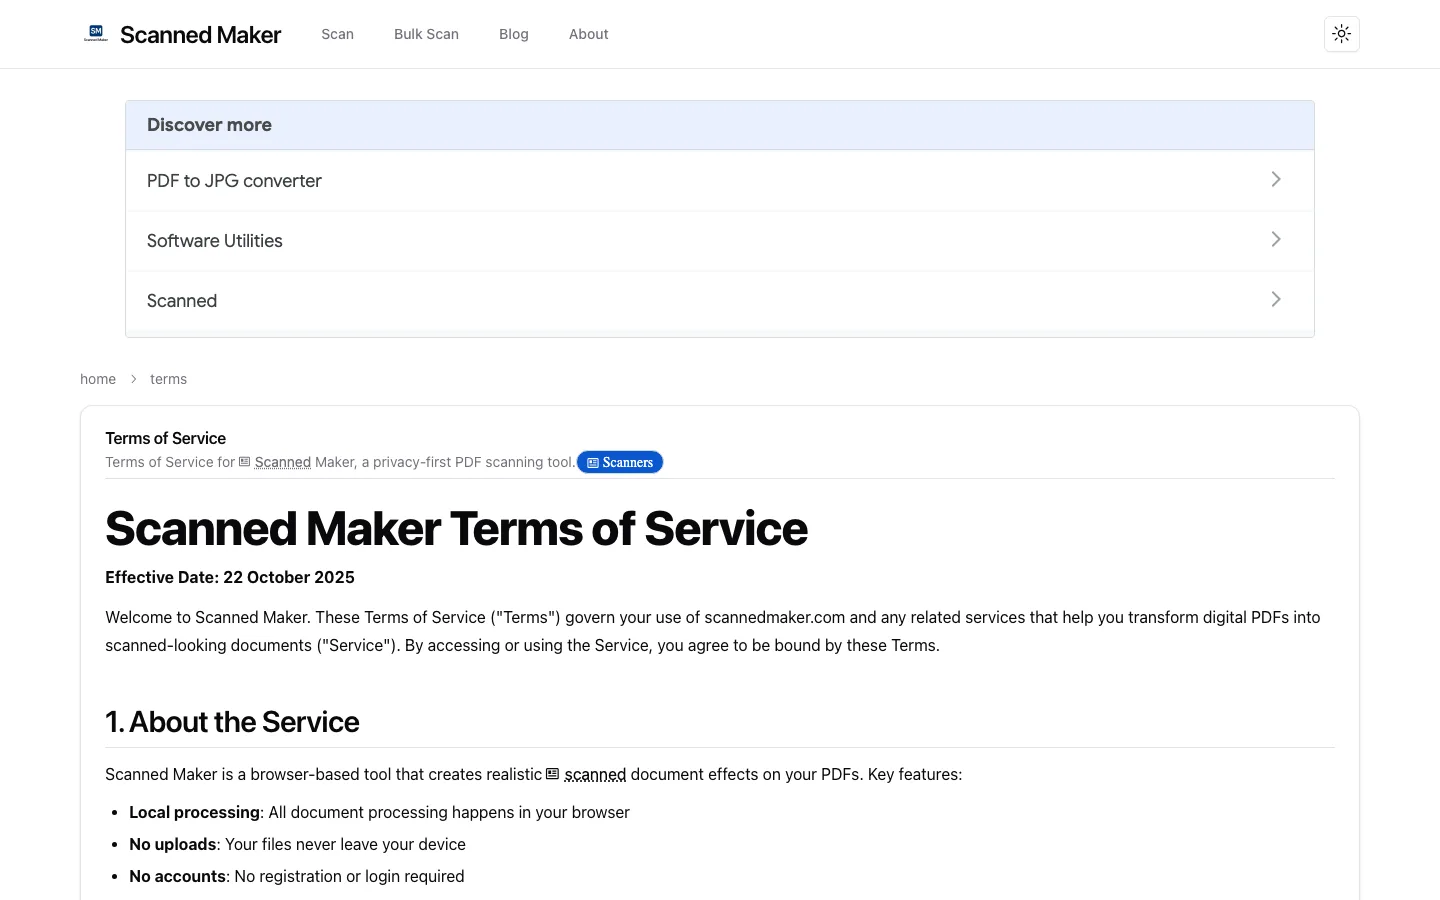Select the PDF to JPG converter entry

tap(719, 181)
